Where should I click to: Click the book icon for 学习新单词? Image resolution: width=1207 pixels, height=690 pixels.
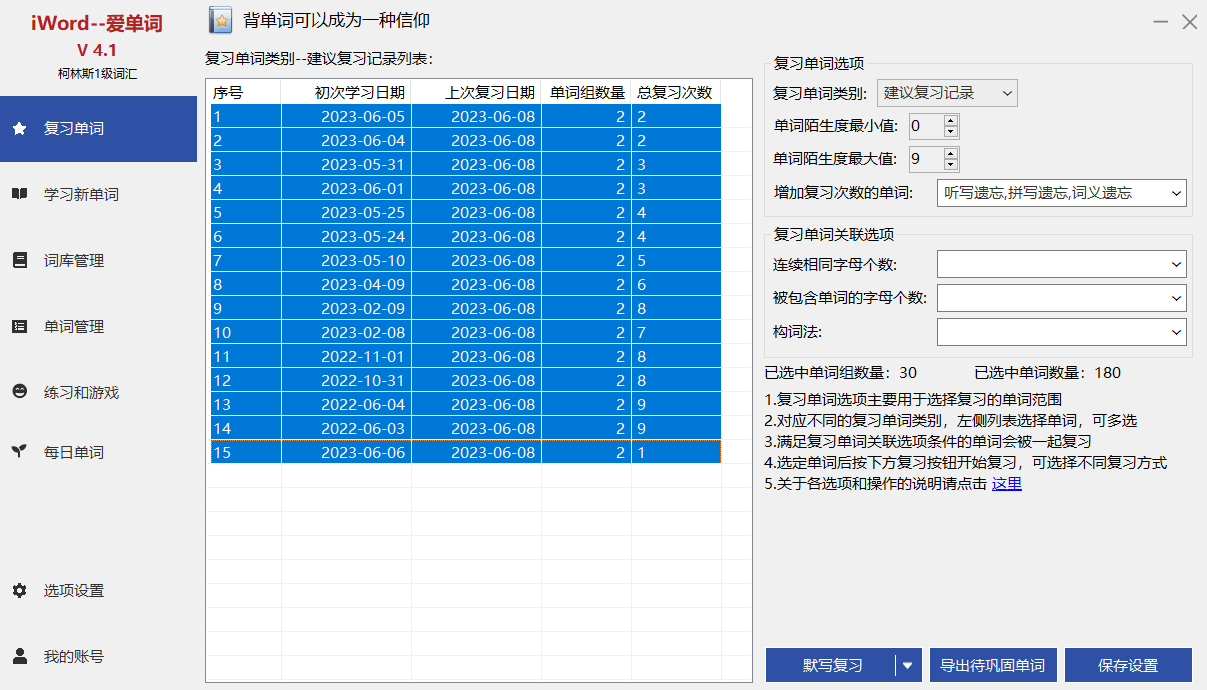(x=19, y=194)
